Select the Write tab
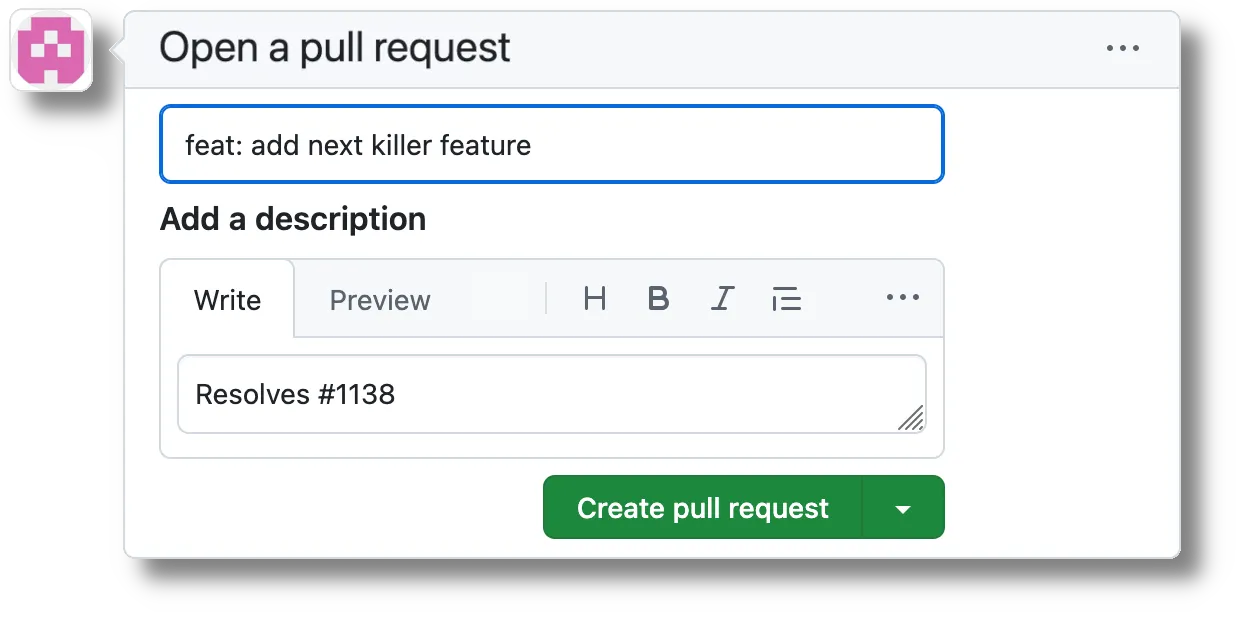The height and width of the screenshot is (620, 1240). [227, 299]
